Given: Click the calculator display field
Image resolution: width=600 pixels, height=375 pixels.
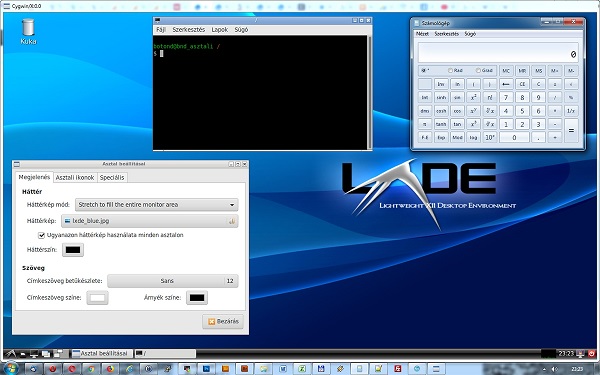Looking at the screenshot, I should (498, 52).
